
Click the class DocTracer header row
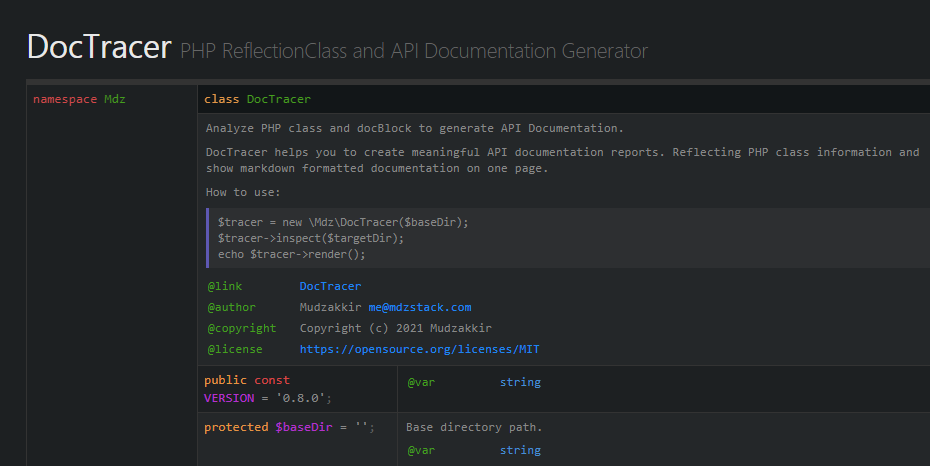[257, 99]
